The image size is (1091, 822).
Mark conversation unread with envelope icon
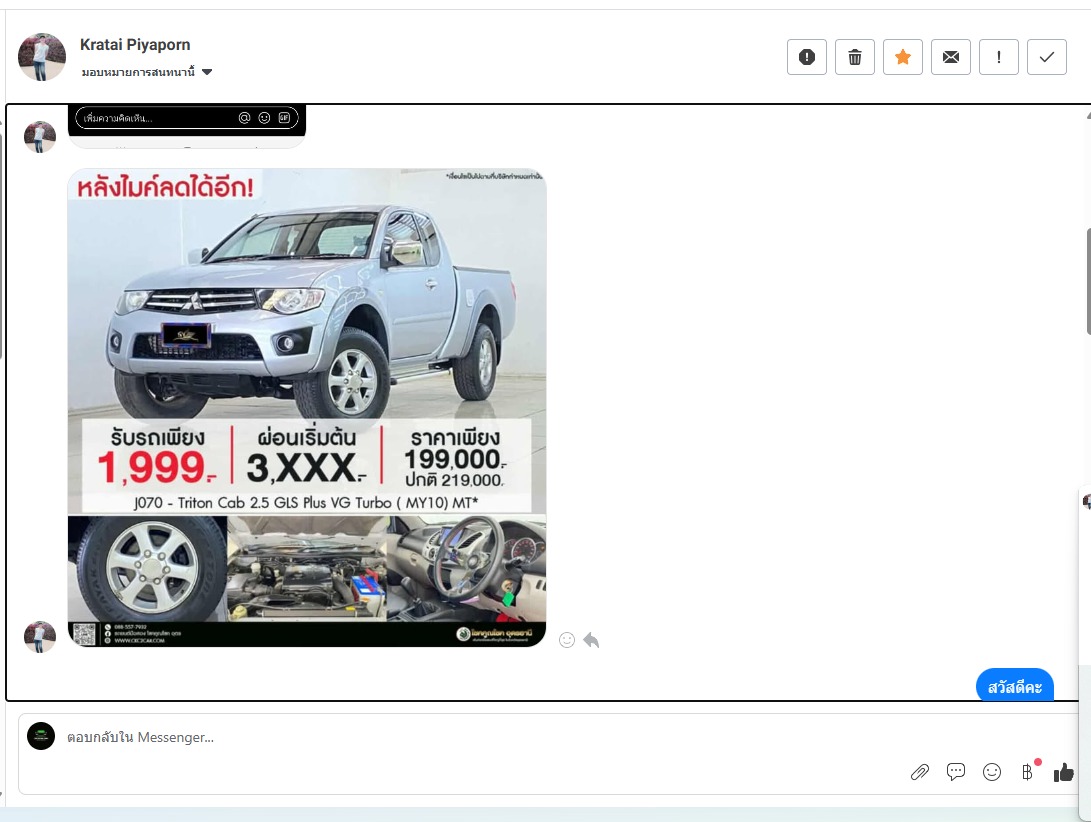click(950, 57)
